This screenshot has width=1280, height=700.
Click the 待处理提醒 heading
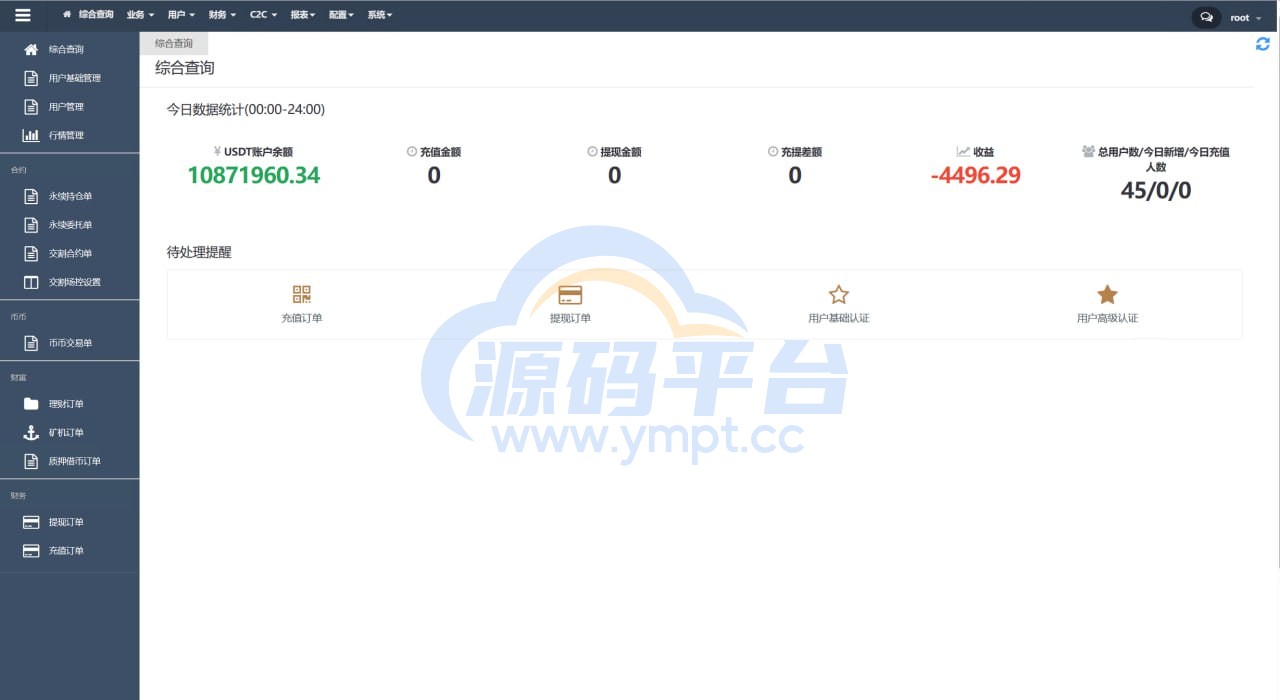(x=199, y=252)
